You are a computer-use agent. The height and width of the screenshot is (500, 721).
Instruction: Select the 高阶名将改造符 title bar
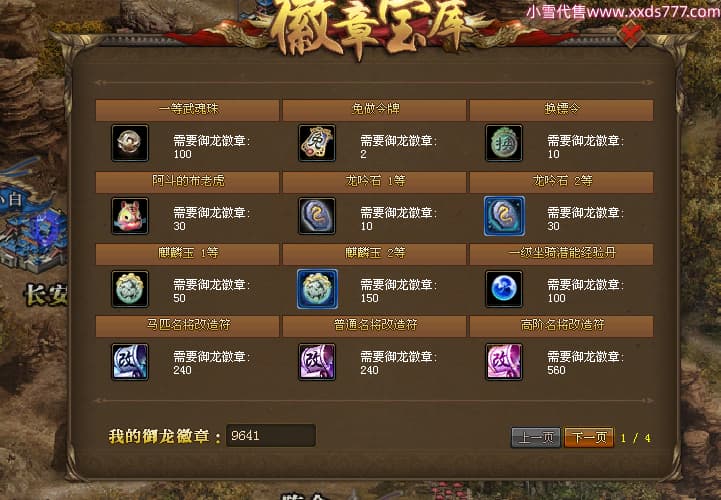tap(561, 326)
